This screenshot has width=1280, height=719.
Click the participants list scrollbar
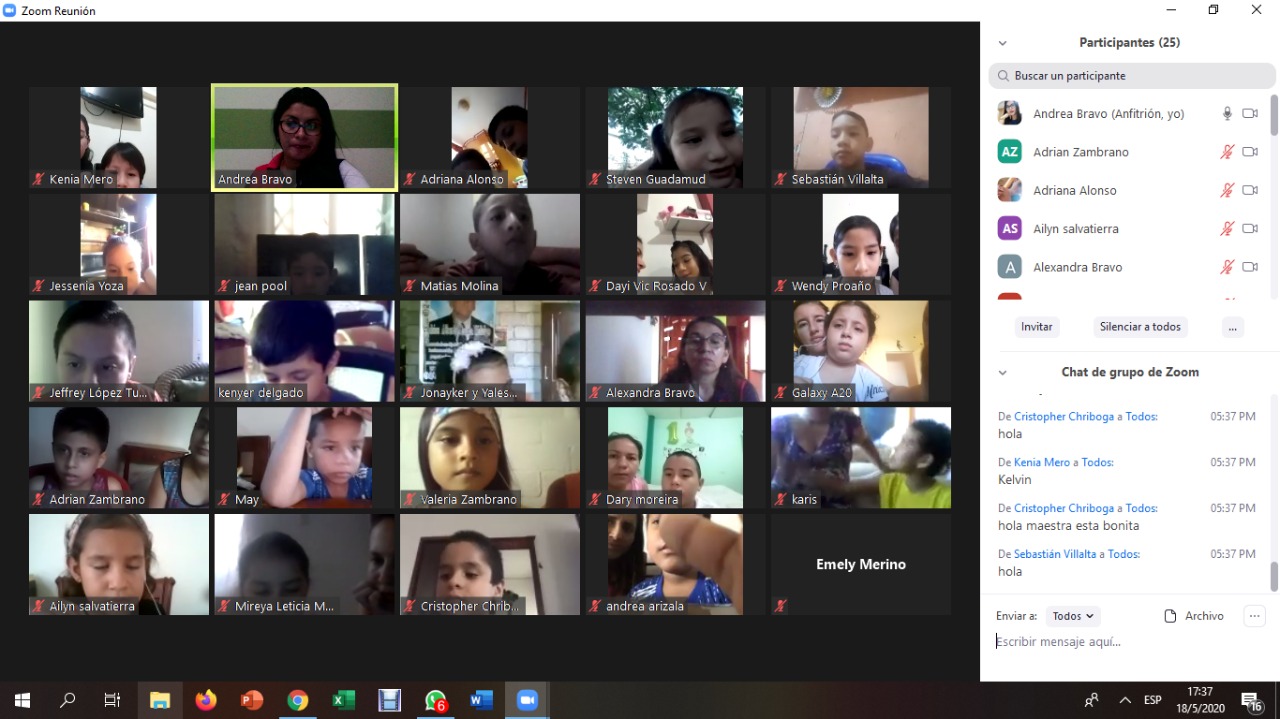point(1274,115)
